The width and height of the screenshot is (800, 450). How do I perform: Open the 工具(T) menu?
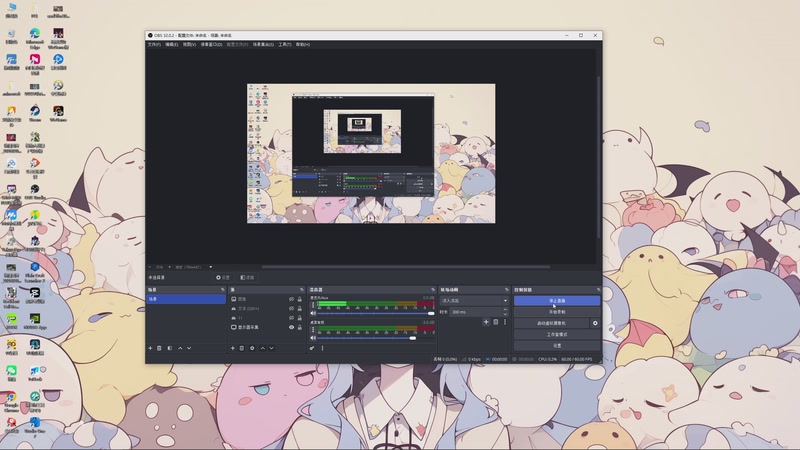[x=285, y=44]
